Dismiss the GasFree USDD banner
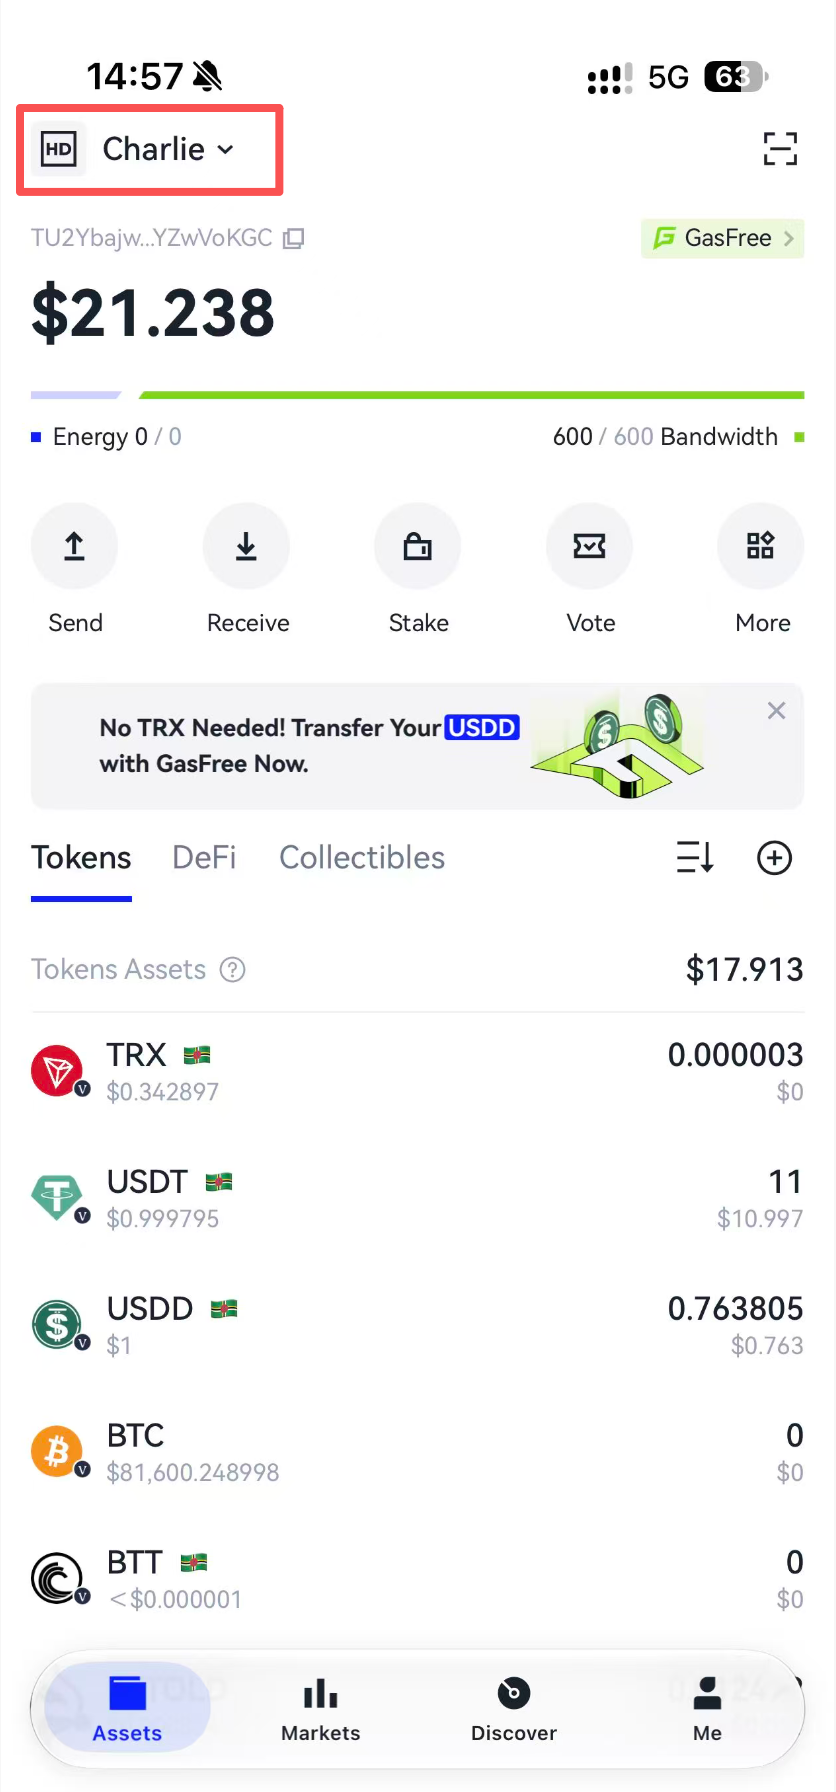This screenshot has width=836, height=1792. 776,711
